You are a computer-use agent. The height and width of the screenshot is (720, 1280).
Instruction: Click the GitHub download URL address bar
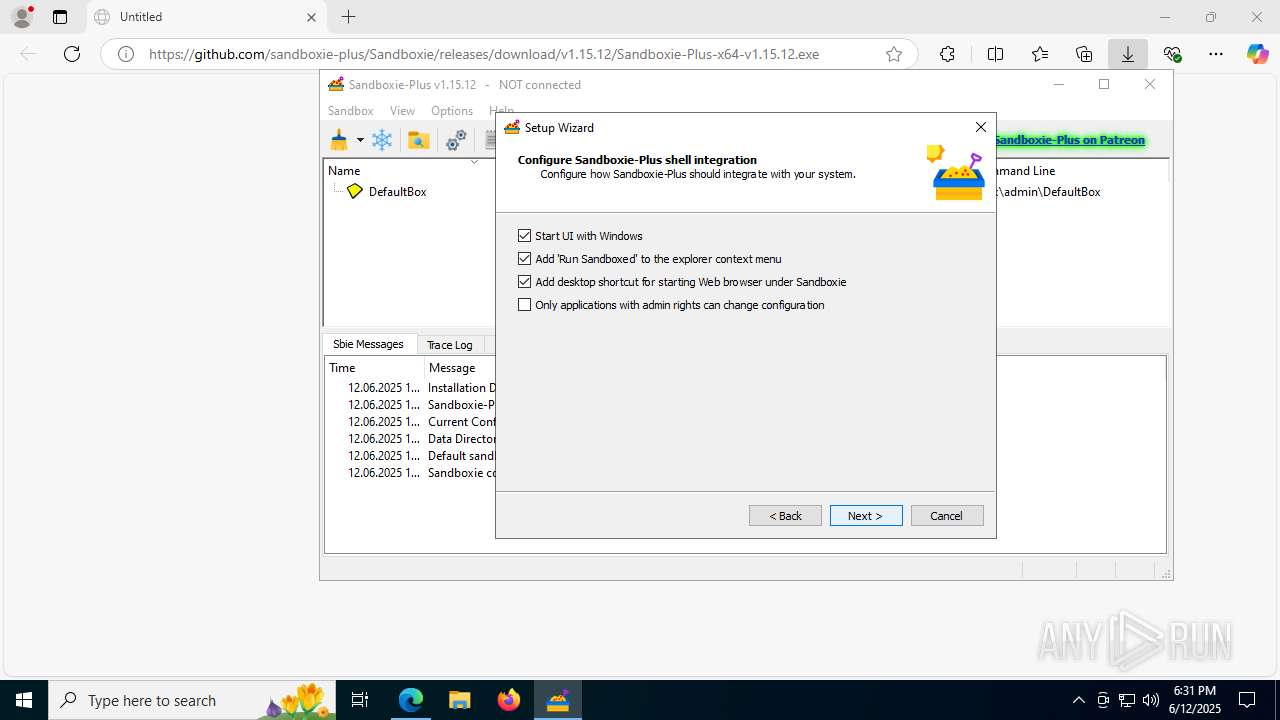484,54
